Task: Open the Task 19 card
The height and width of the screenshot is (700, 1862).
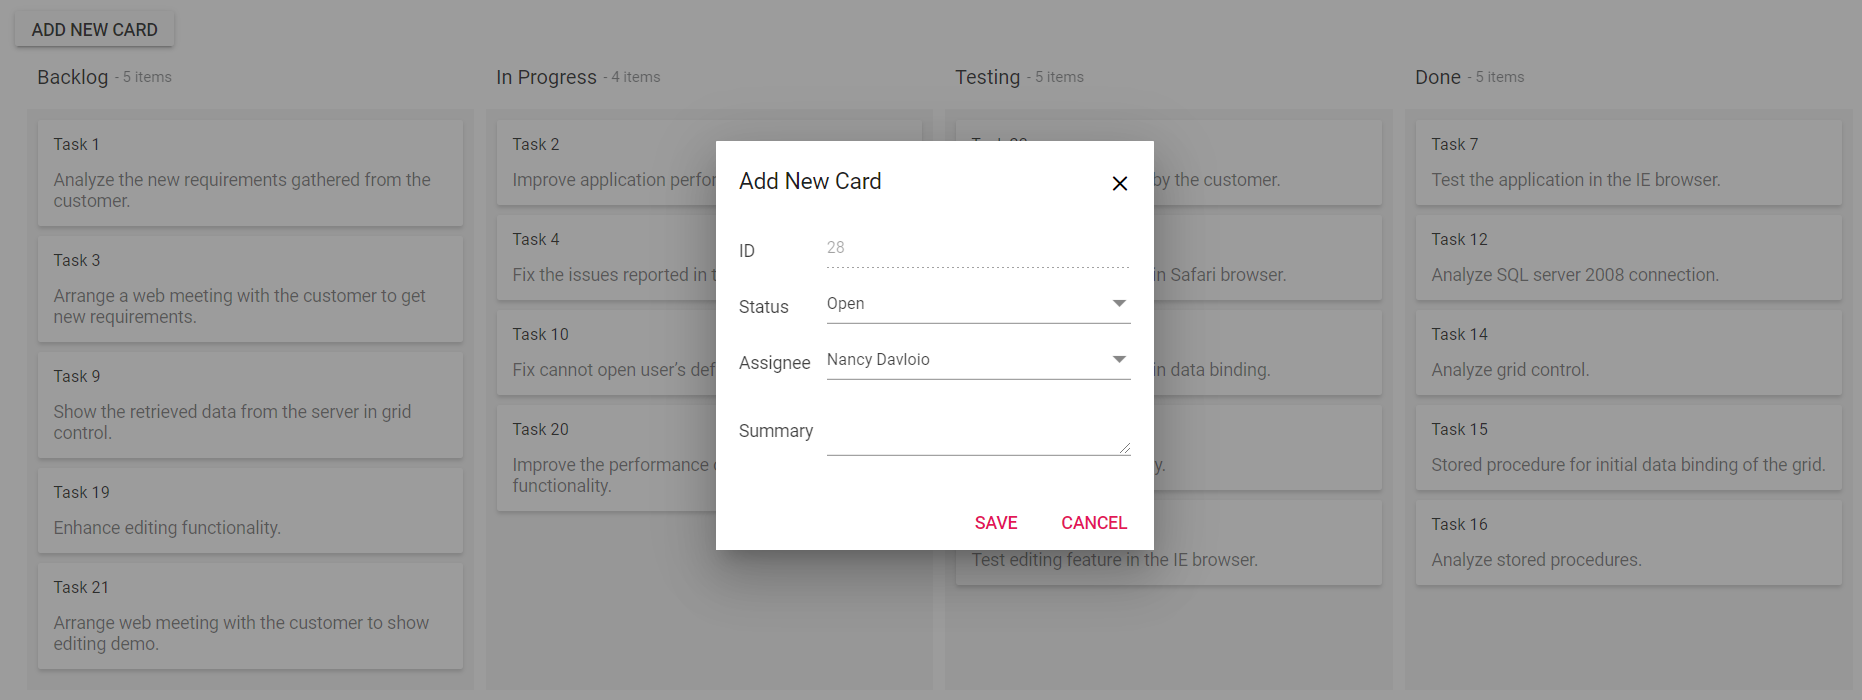Action: tap(250, 510)
